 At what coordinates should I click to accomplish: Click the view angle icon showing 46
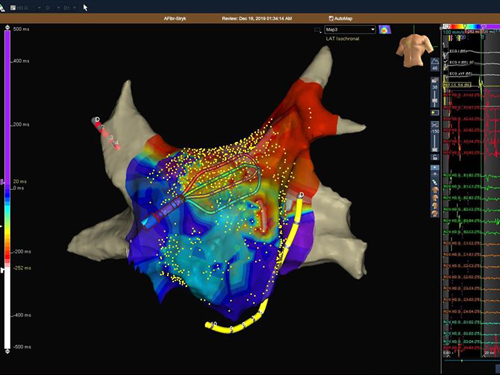(435, 65)
